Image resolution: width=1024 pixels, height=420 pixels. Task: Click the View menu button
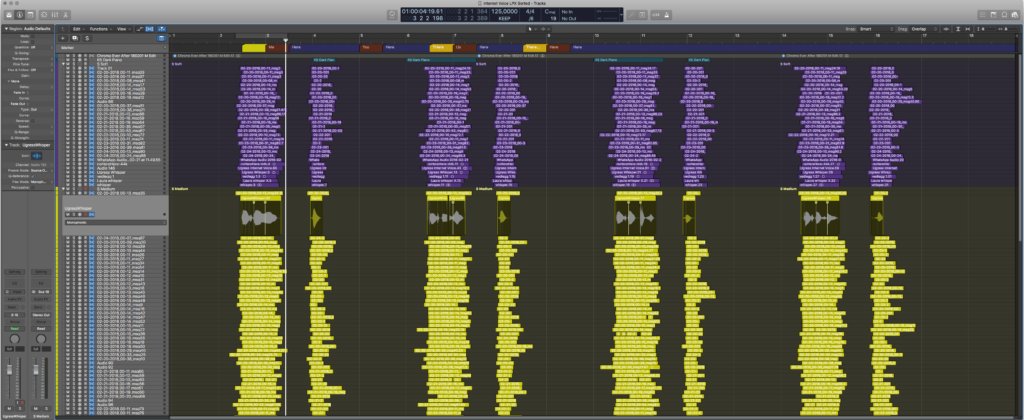pos(121,29)
